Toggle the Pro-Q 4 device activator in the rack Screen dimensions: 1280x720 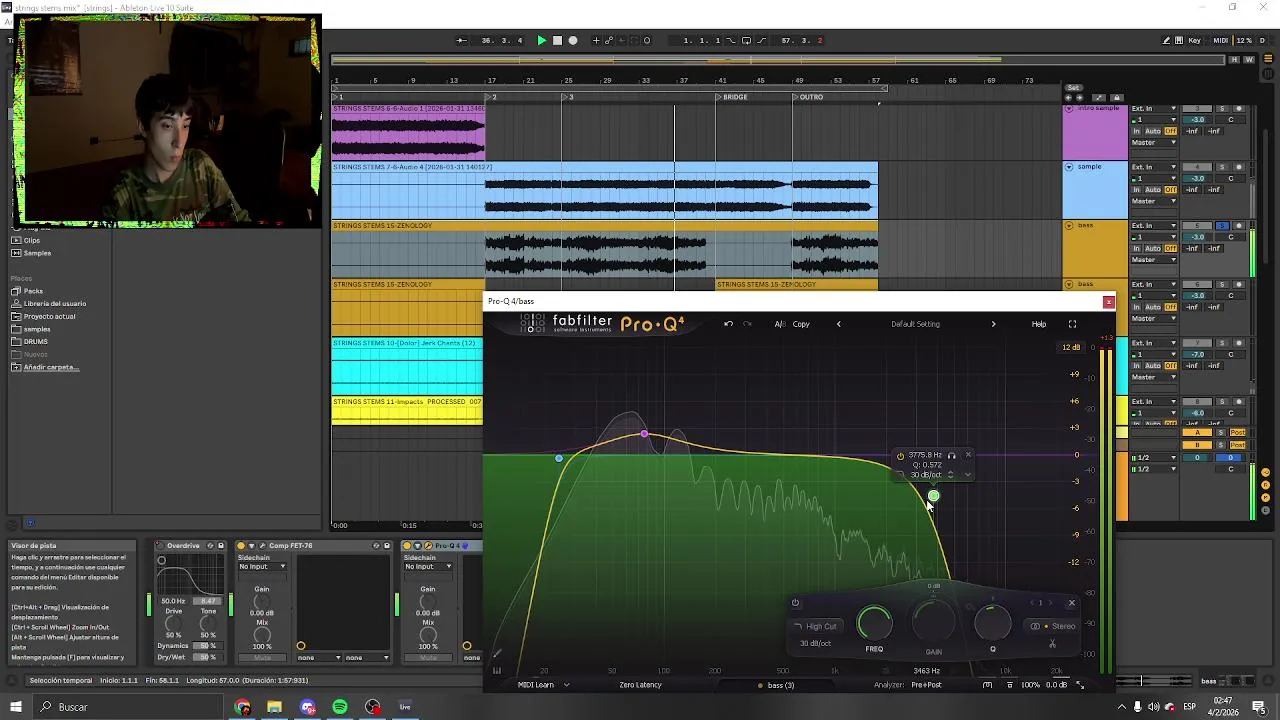point(408,546)
